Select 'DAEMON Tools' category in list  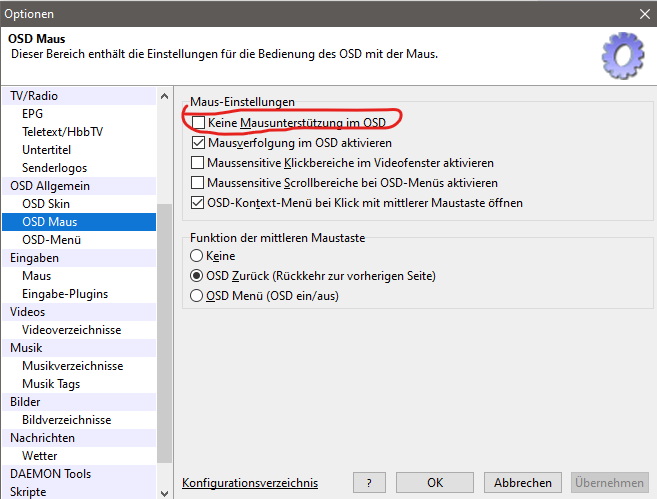click(50, 474)
